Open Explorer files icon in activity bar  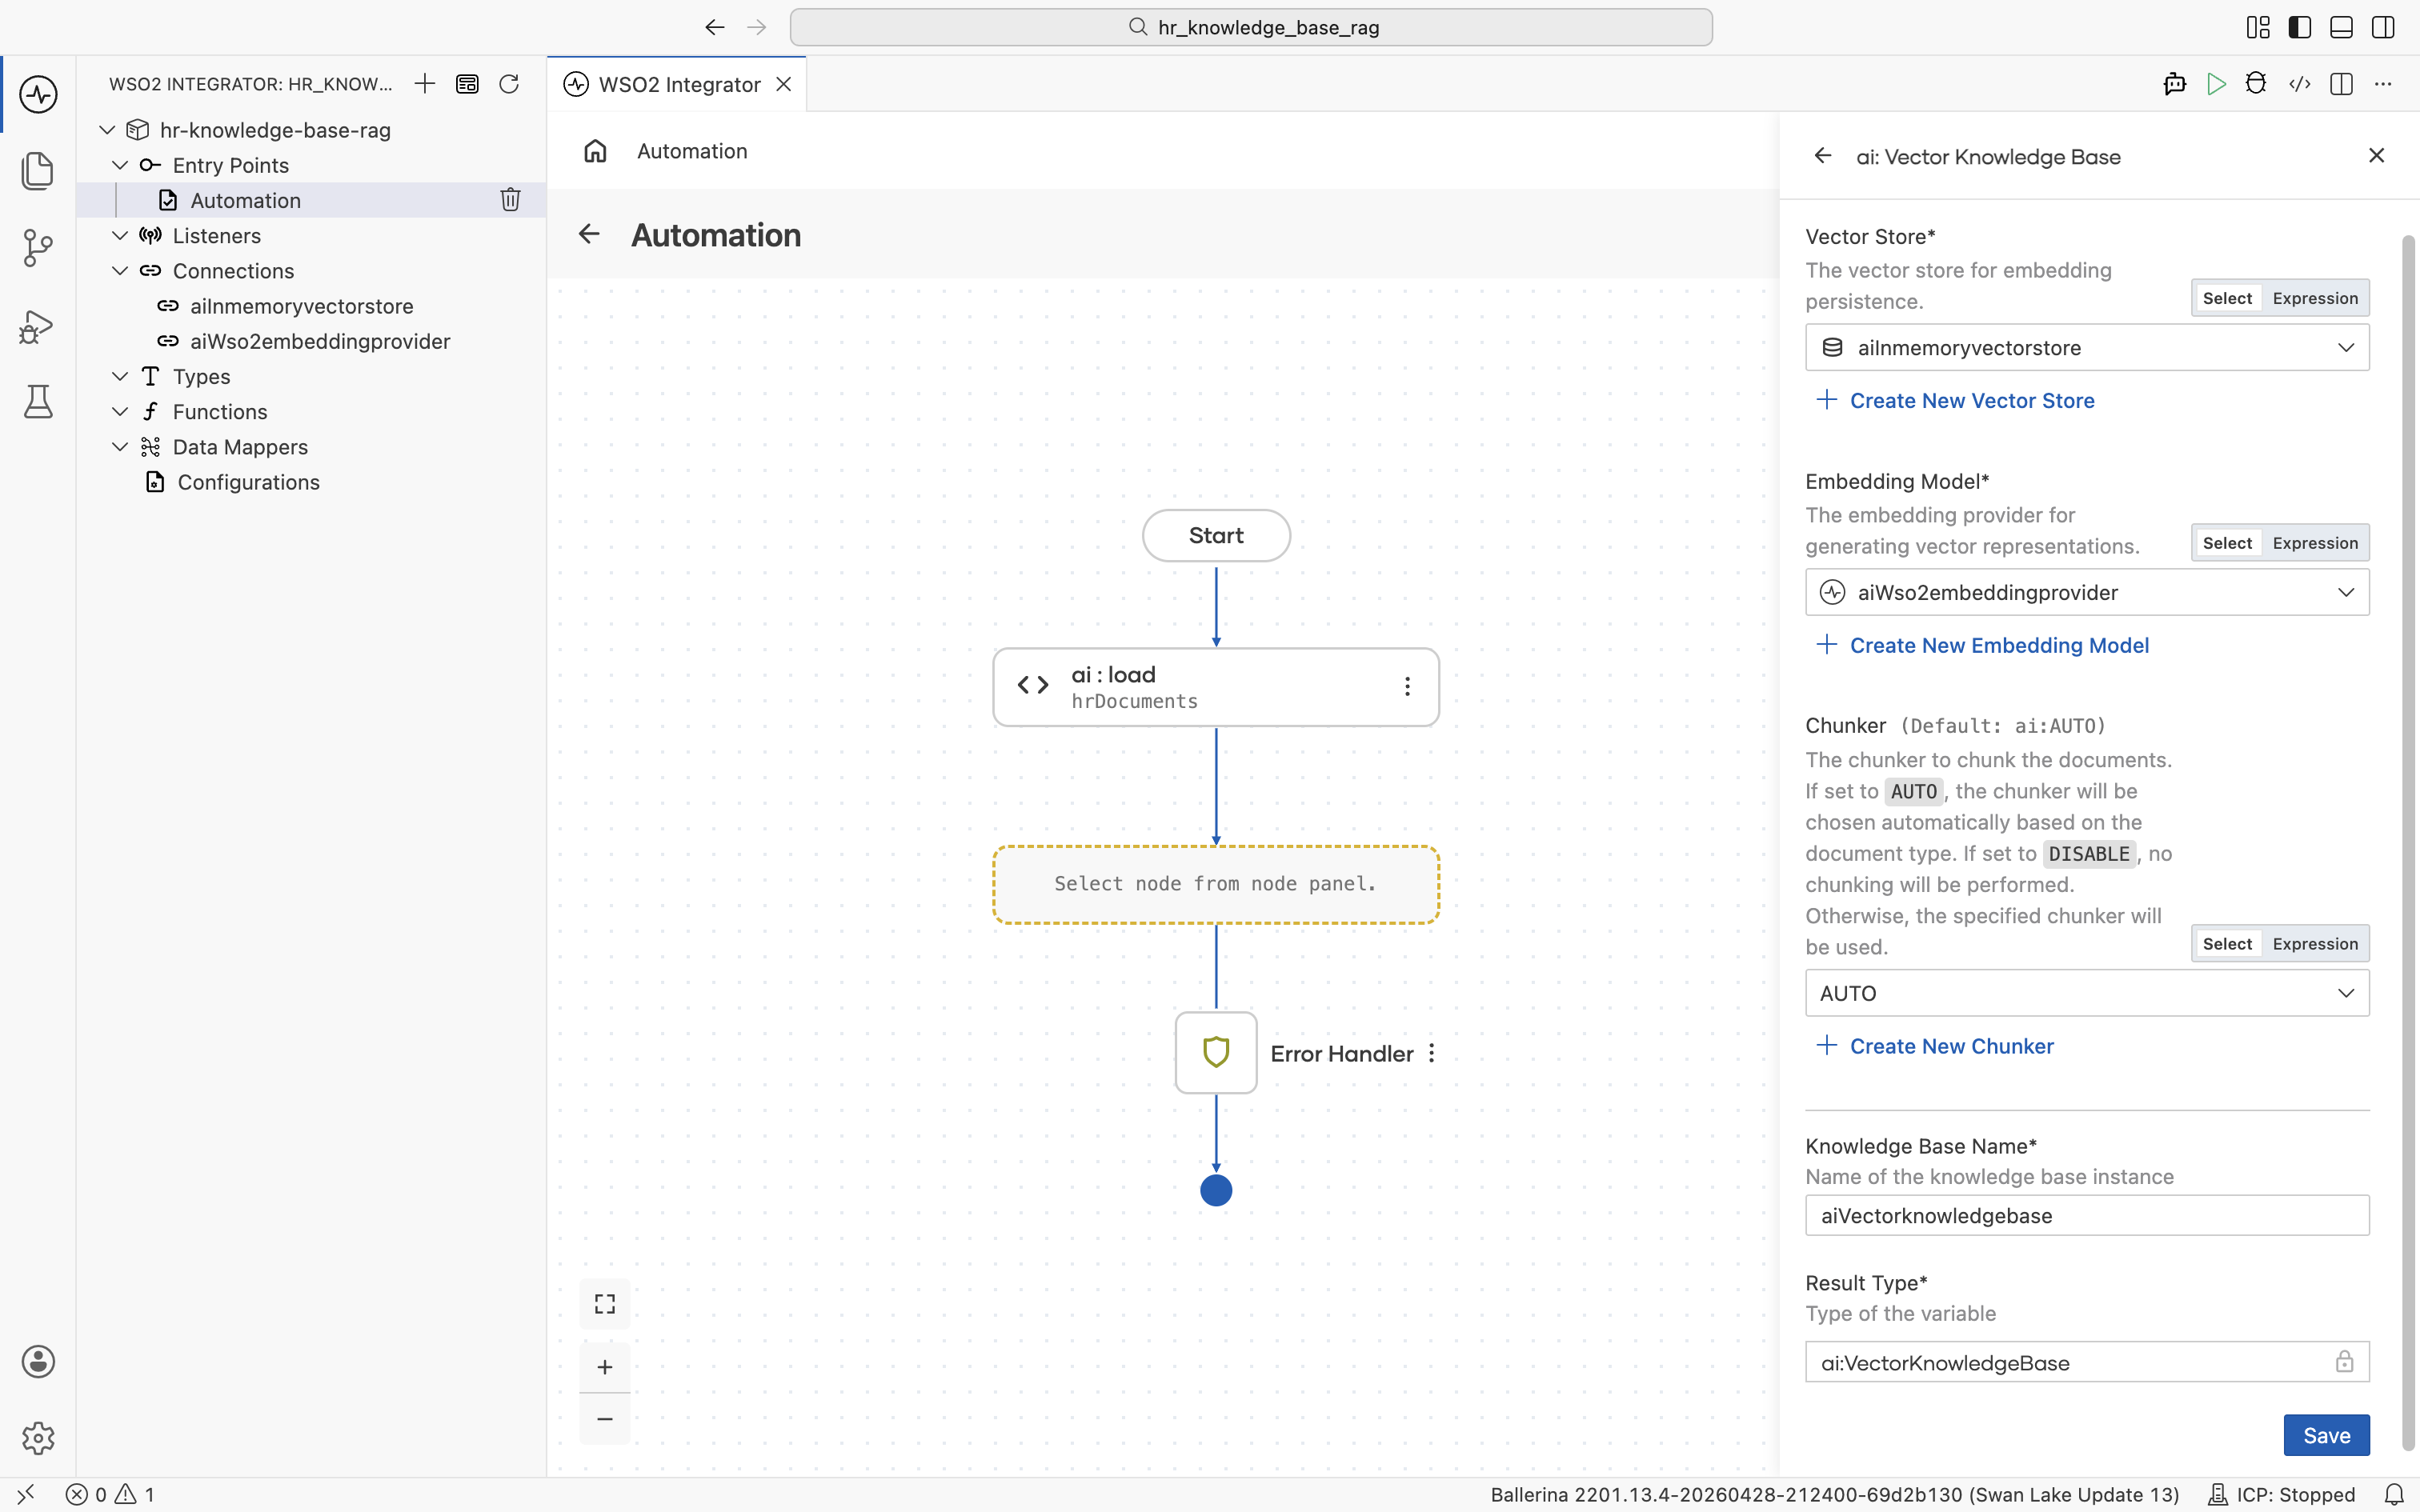tap(38, 171)
